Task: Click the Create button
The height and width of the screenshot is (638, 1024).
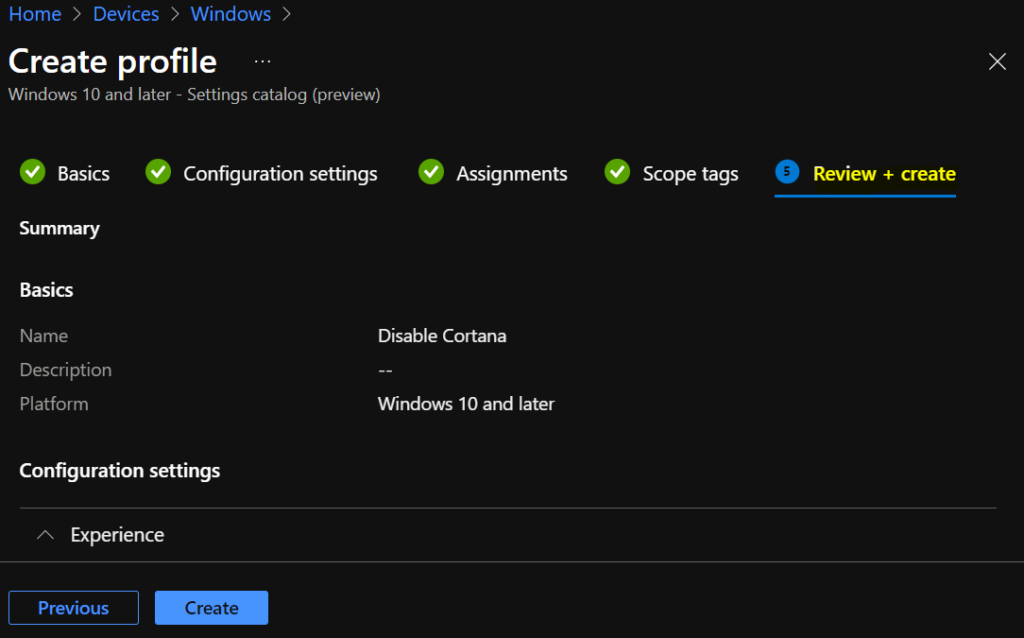Action: [212, 608]
